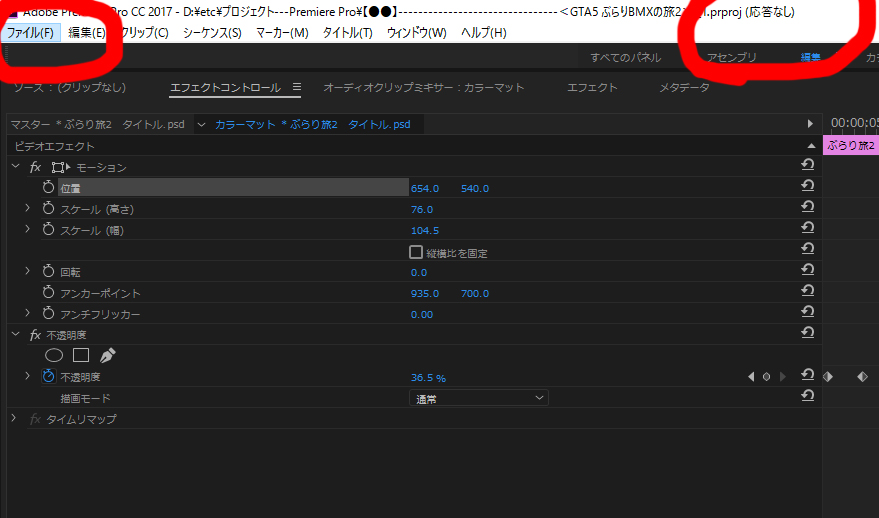
Task: Reset the 位置 parameter
Action: click(x=807, y=186)
